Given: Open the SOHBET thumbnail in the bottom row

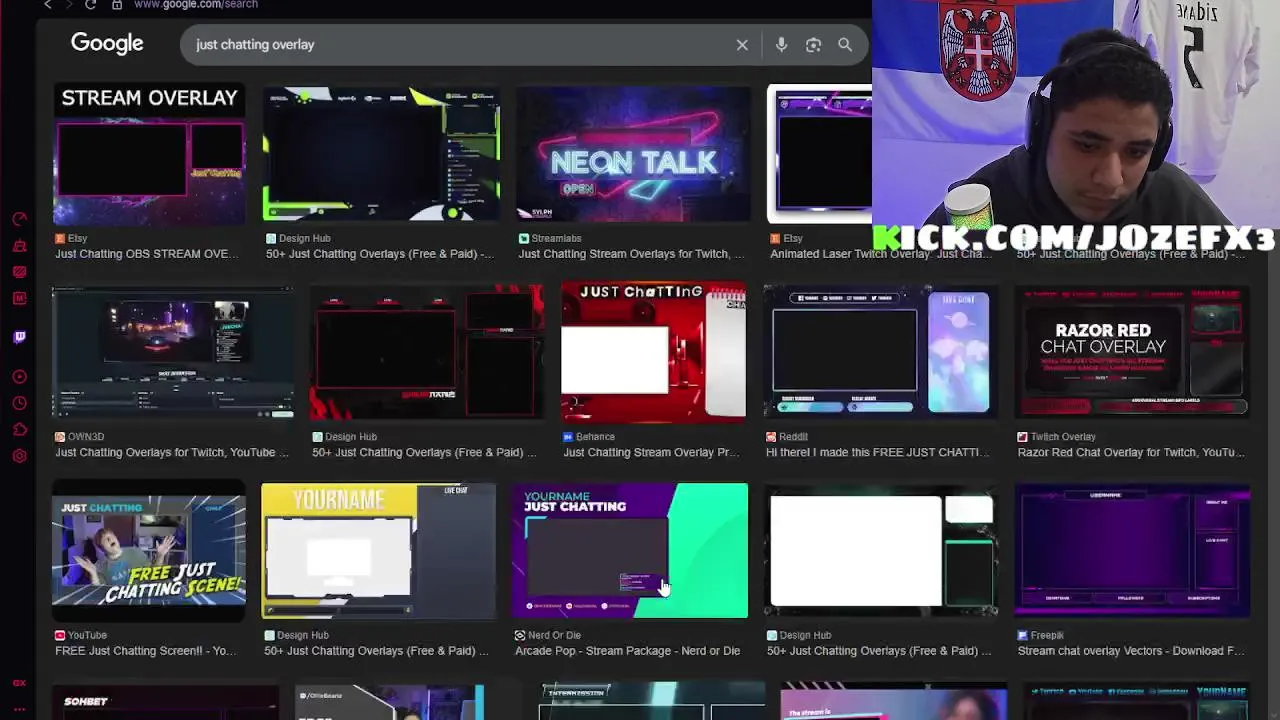Looking at the screenshot, I should [165, 702].
